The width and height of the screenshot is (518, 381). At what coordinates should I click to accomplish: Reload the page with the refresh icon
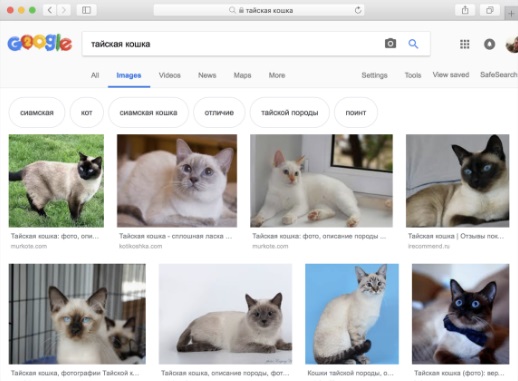click(x=358, y=10)
